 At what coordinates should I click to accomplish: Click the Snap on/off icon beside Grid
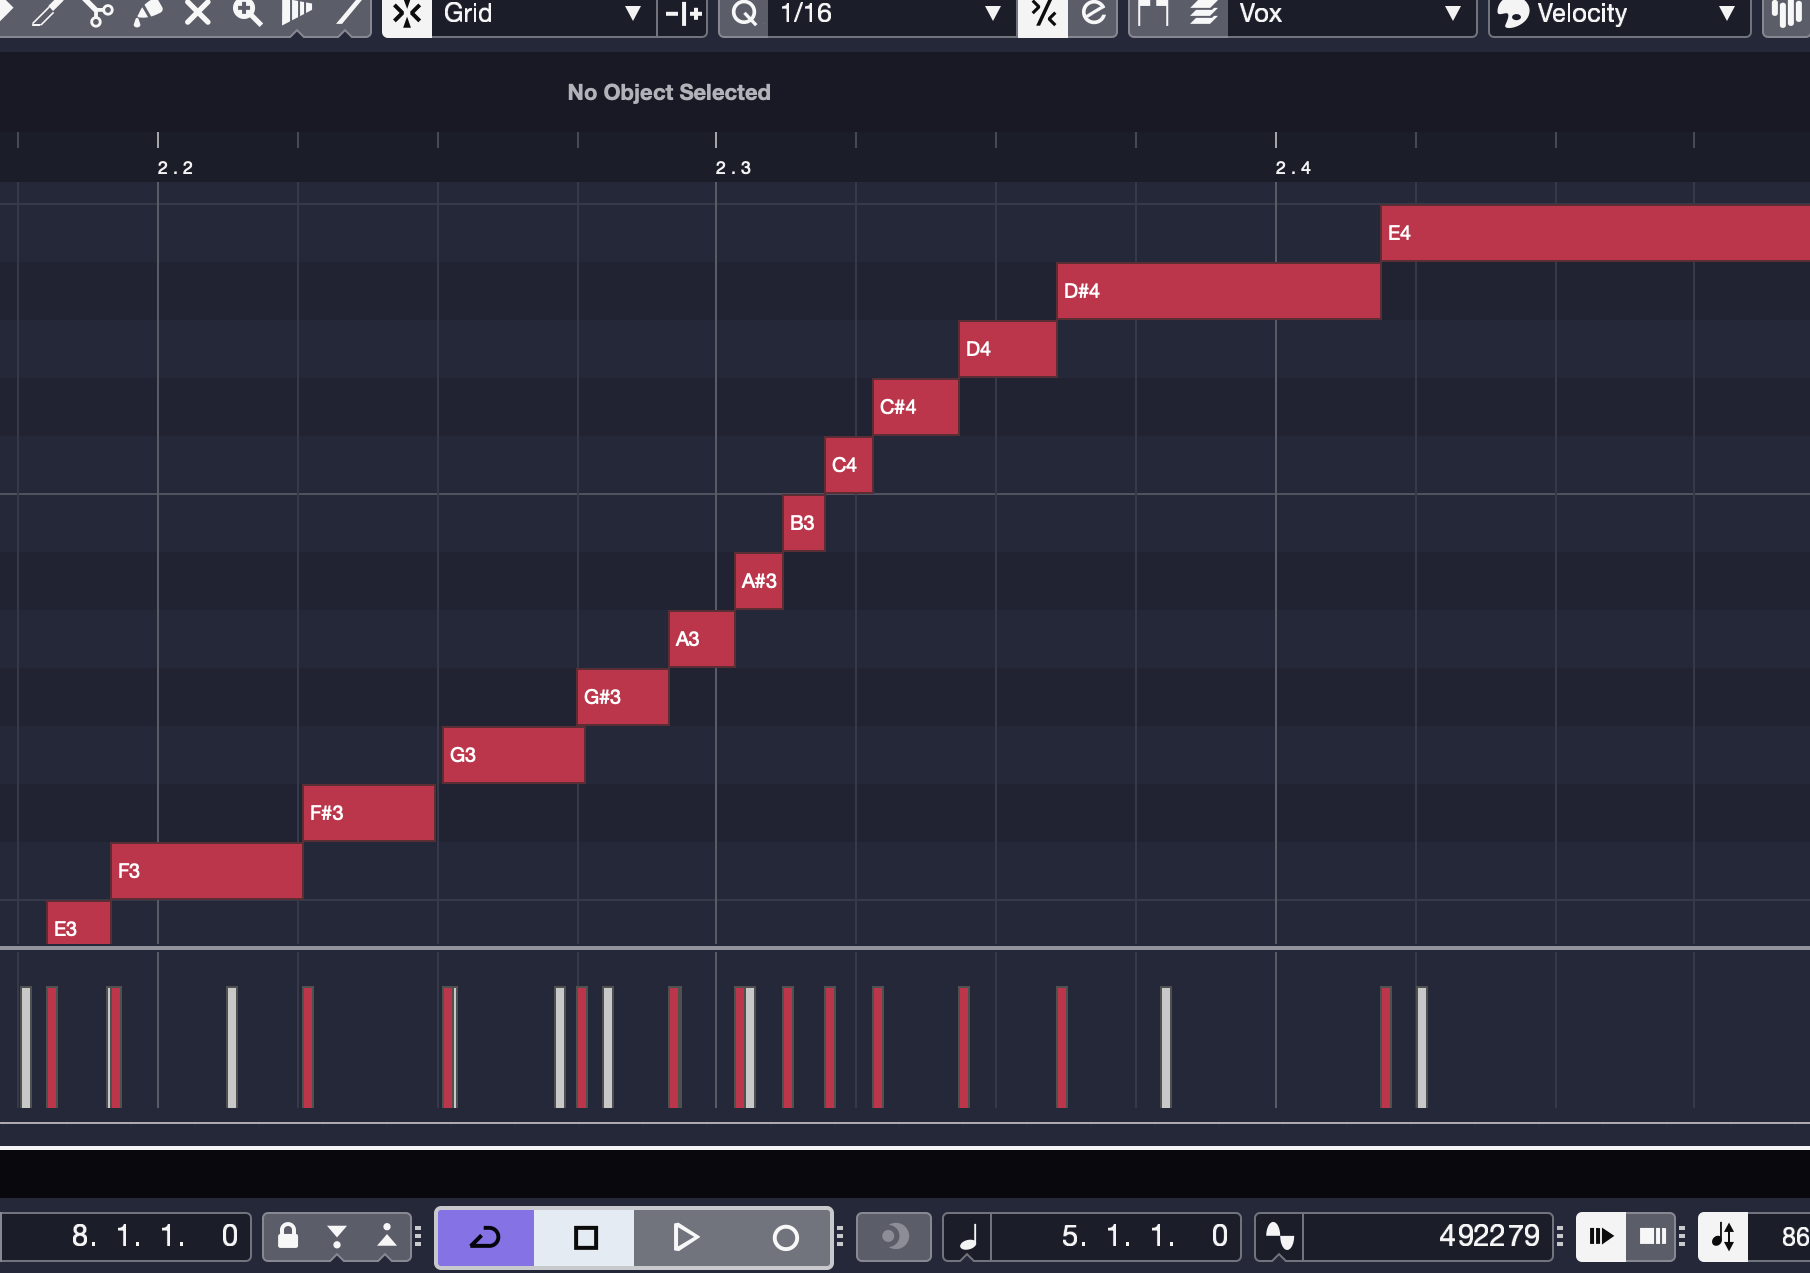click(x=407, y=15)
